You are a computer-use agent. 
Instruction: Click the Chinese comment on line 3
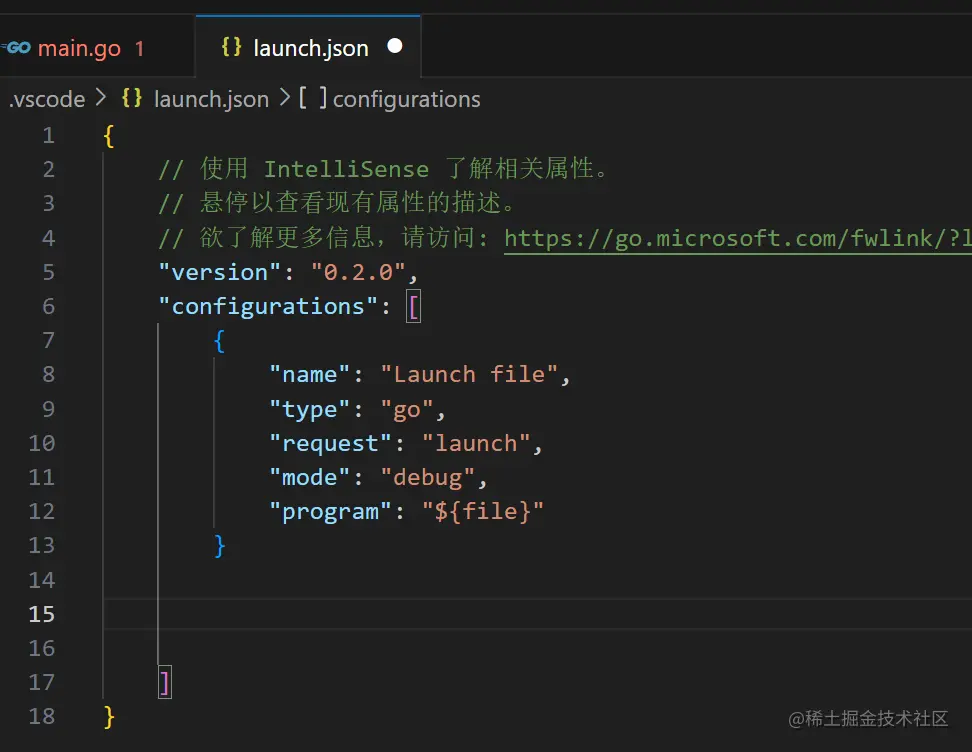pos(337,203)
